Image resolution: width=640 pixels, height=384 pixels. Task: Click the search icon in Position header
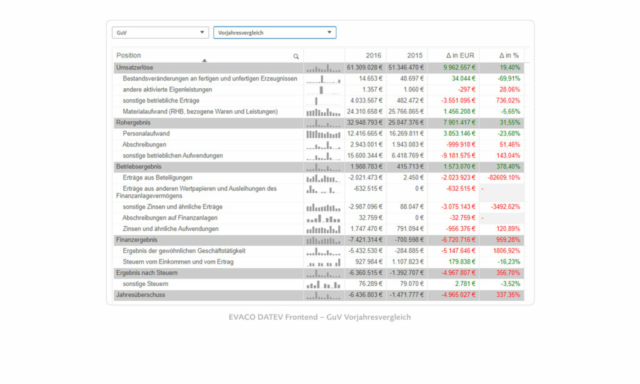point(296,56)
